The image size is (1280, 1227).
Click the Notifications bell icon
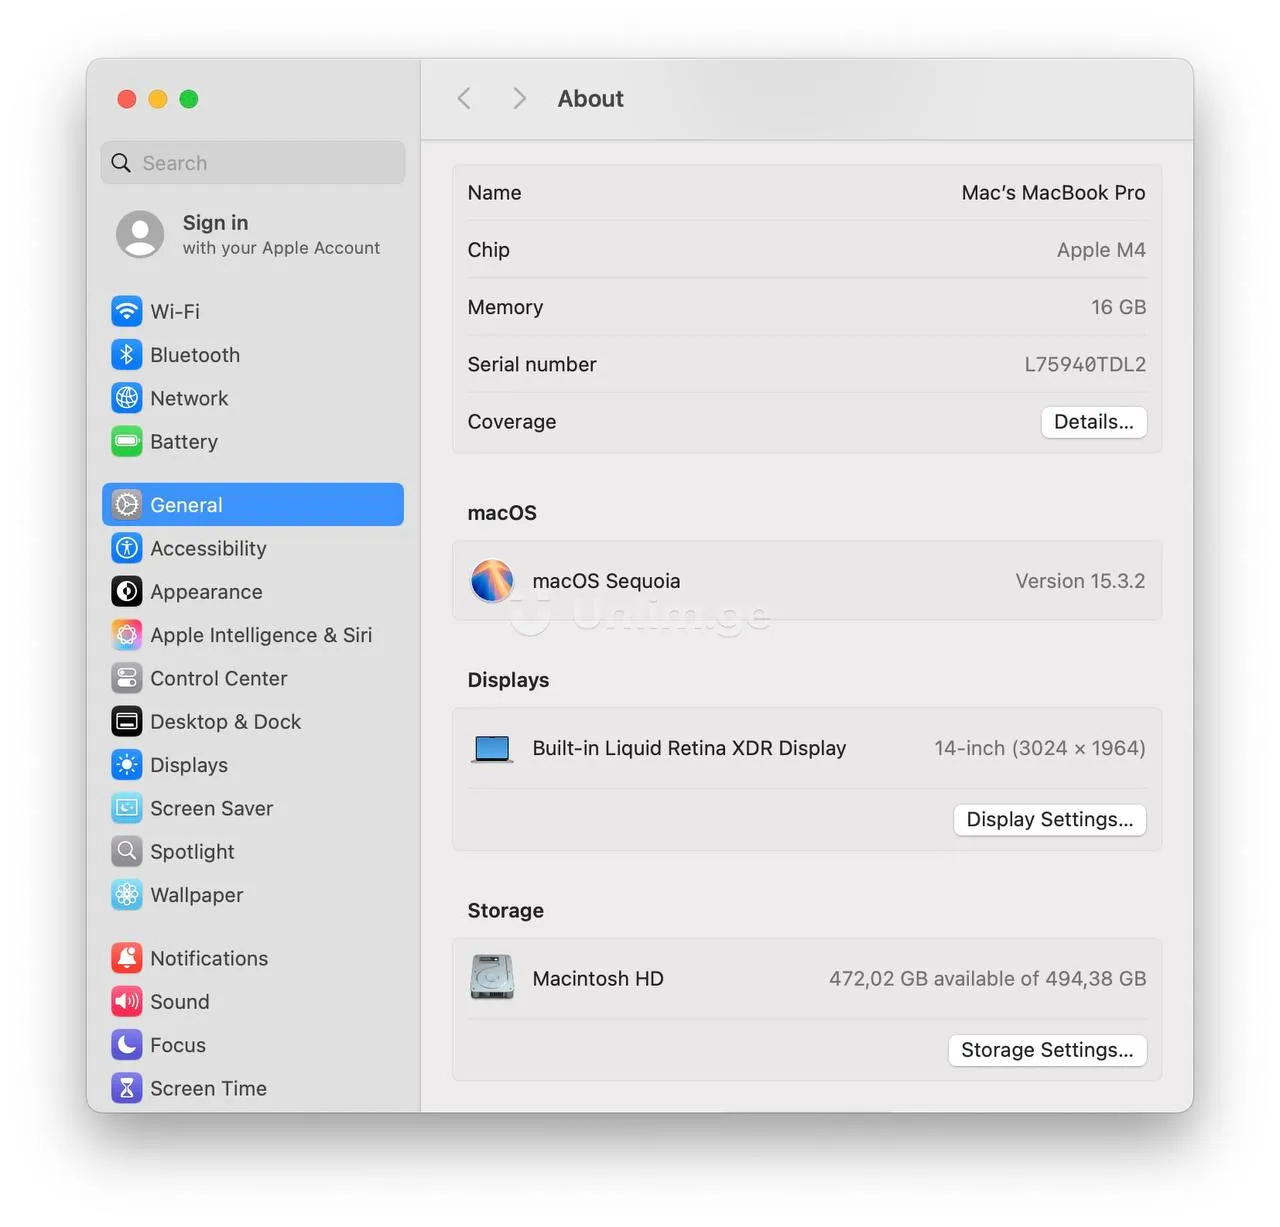[127, 958]
